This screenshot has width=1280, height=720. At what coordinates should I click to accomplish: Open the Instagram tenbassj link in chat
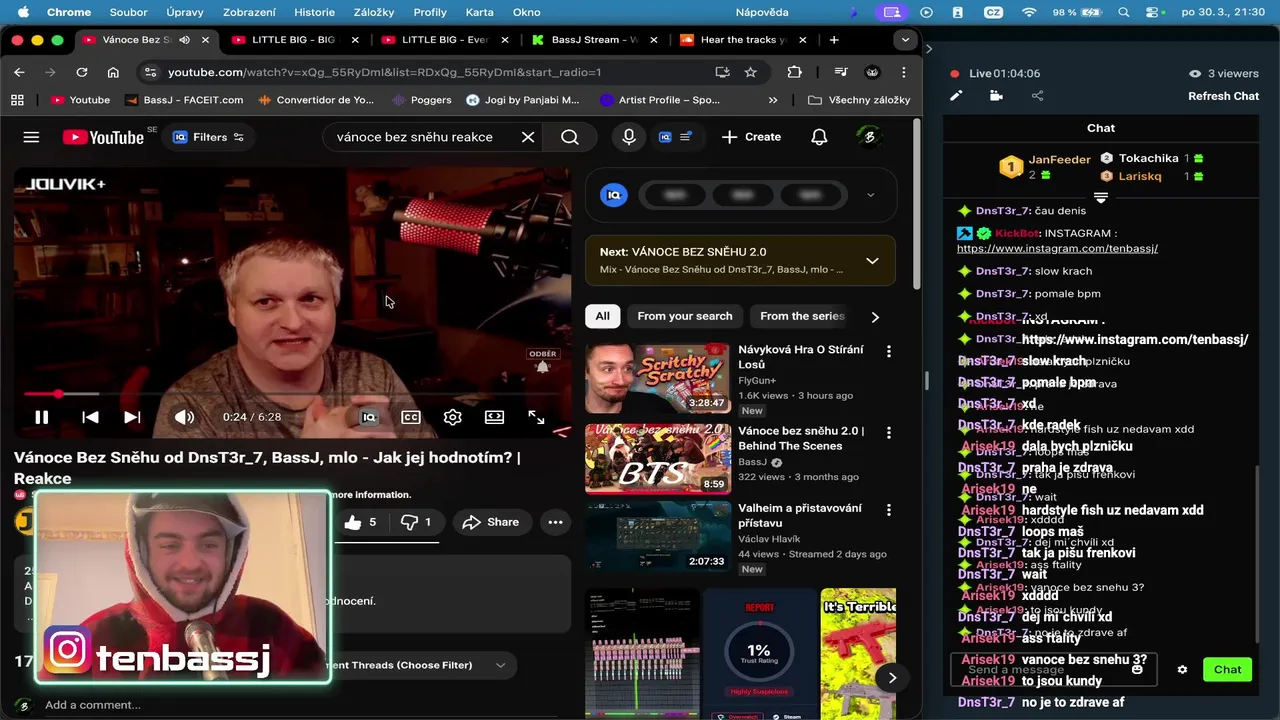(1057, 248)
